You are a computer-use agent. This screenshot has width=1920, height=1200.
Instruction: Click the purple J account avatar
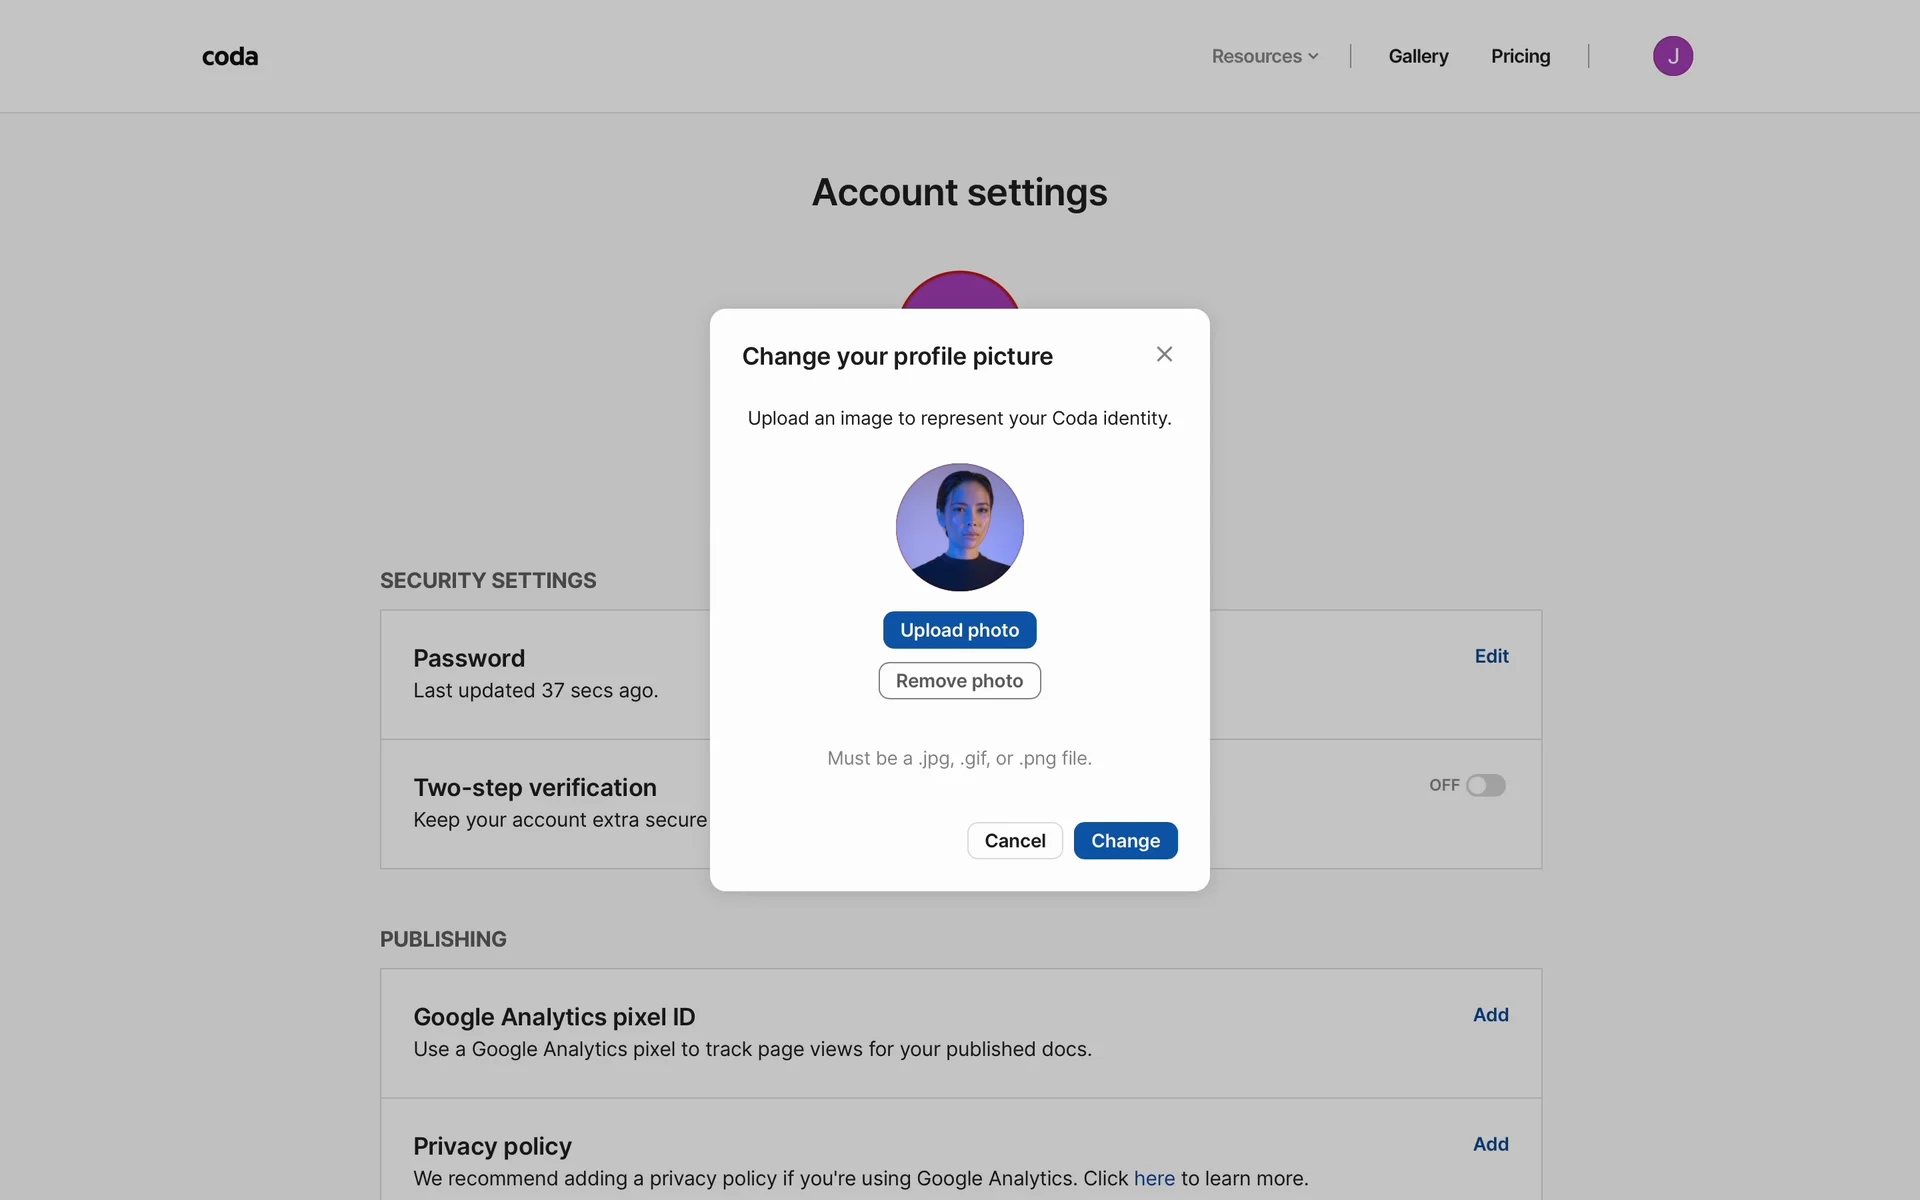click(1672, 56)
